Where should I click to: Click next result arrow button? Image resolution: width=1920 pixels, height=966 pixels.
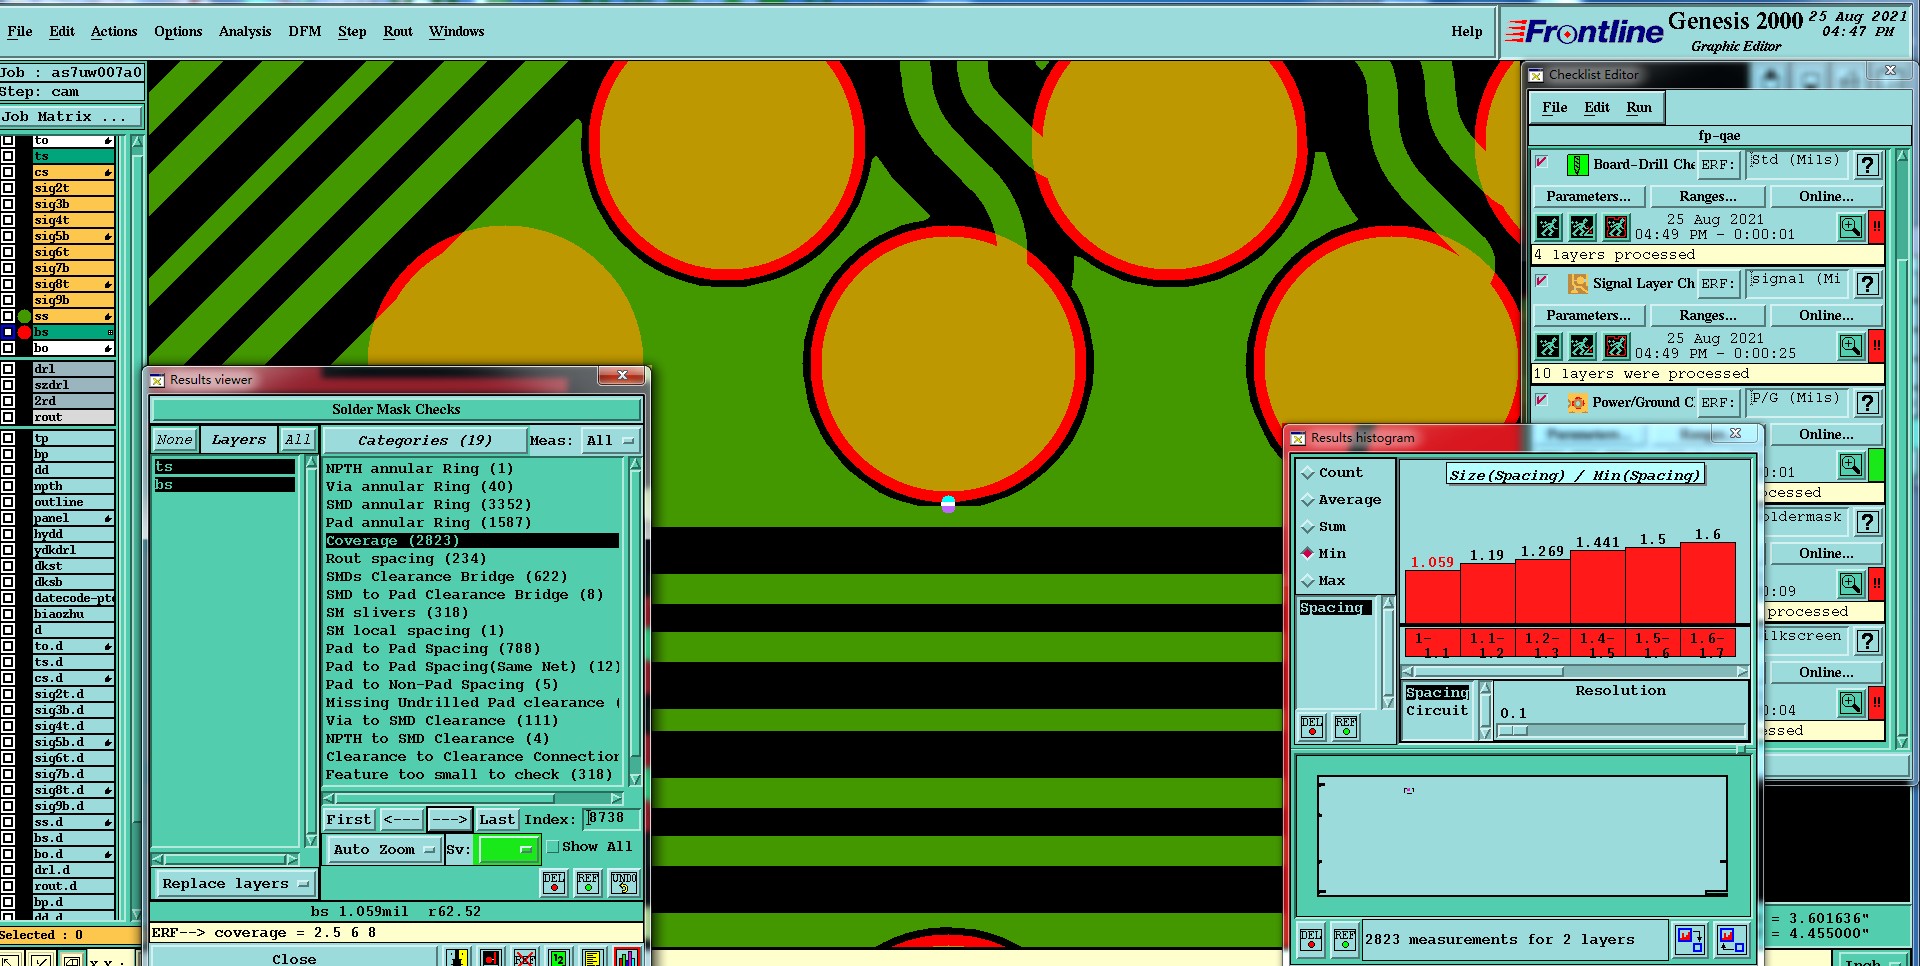(x=449, y=820)
